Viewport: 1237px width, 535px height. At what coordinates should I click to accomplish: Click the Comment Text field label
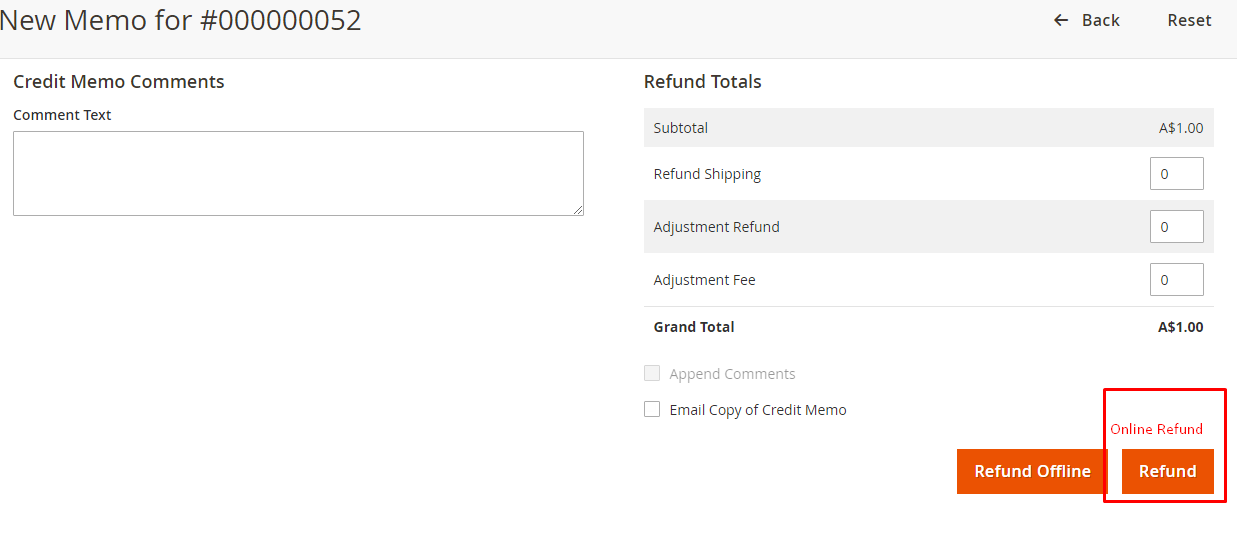click(x=62, y=115)
